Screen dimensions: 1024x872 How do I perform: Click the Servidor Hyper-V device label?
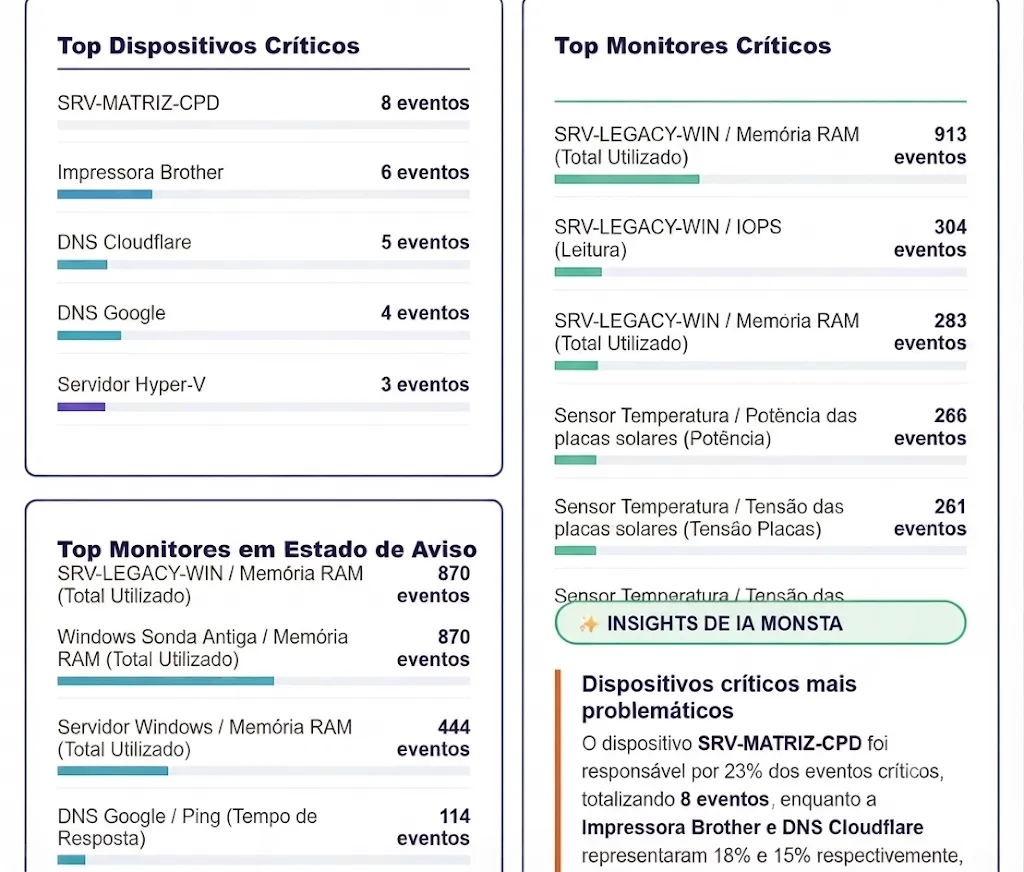pos(131,384)
